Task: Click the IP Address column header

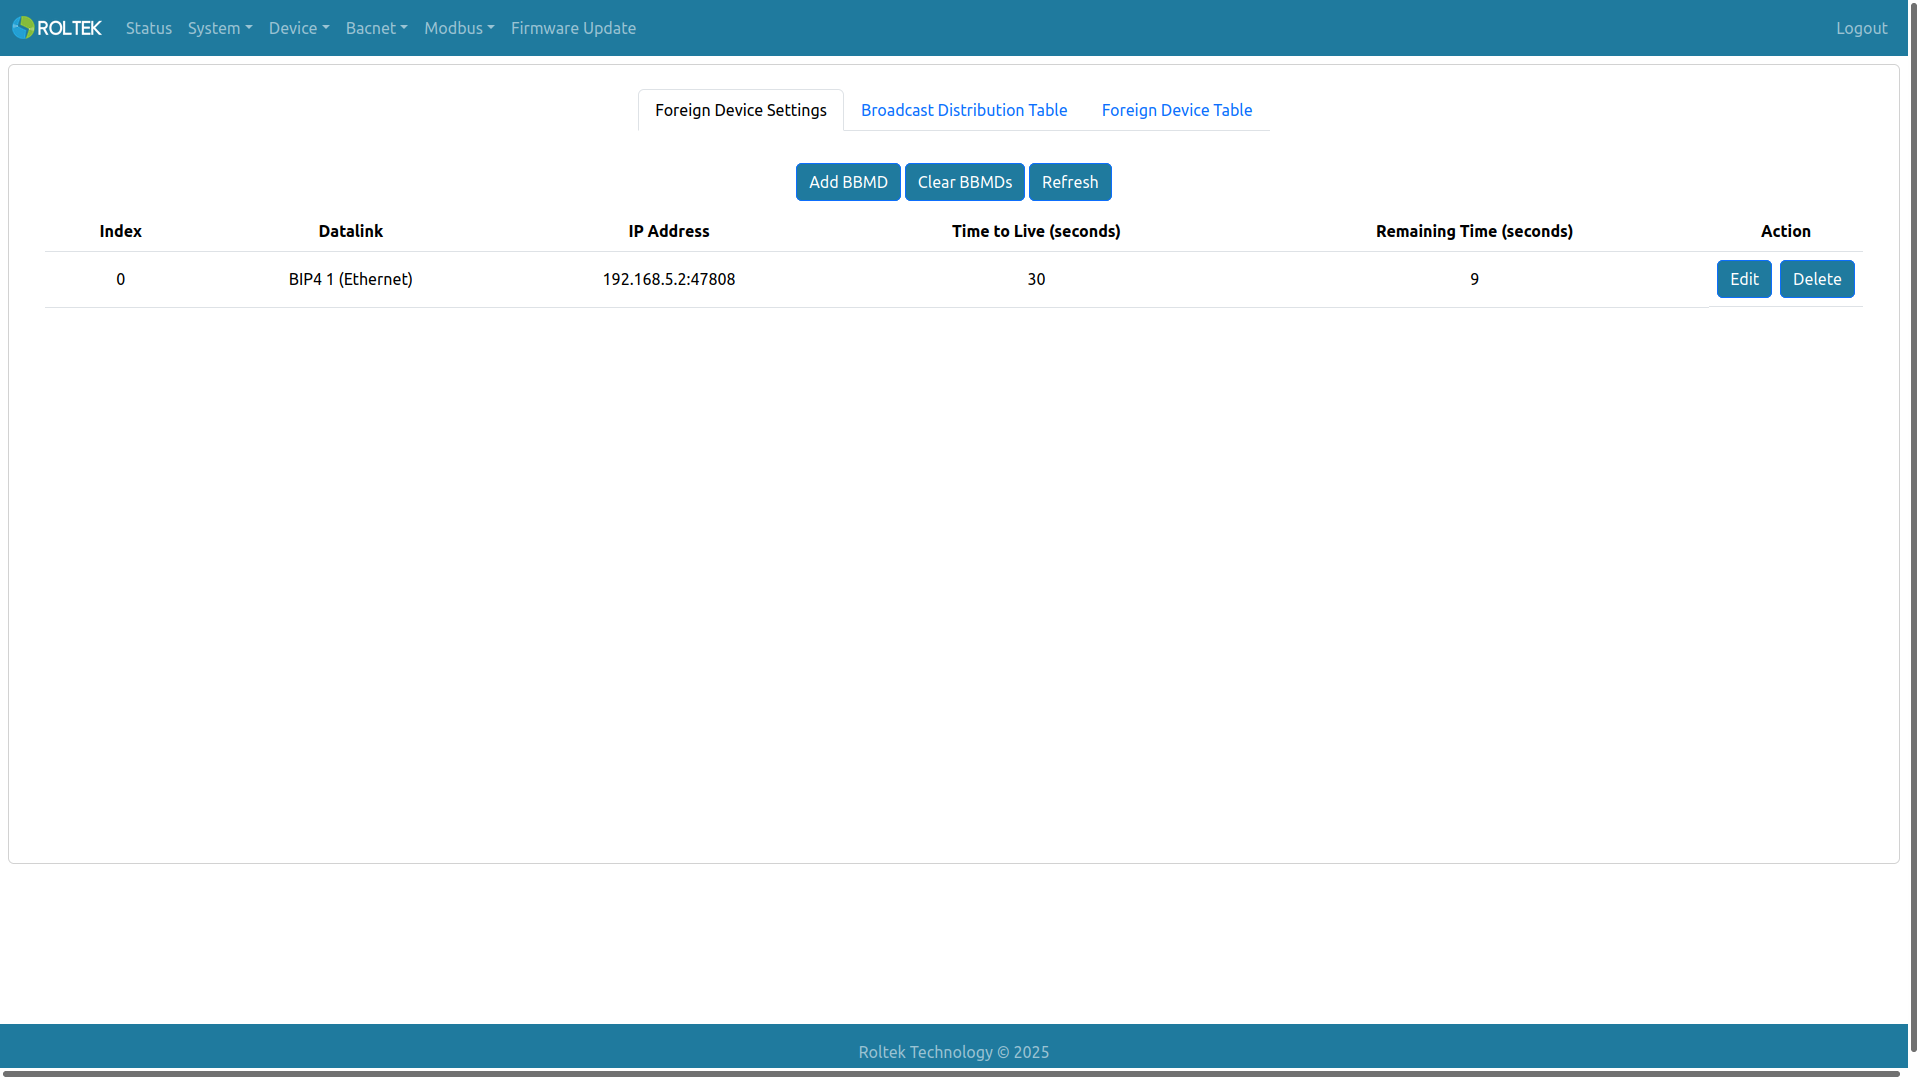Action: pos(669,231)
